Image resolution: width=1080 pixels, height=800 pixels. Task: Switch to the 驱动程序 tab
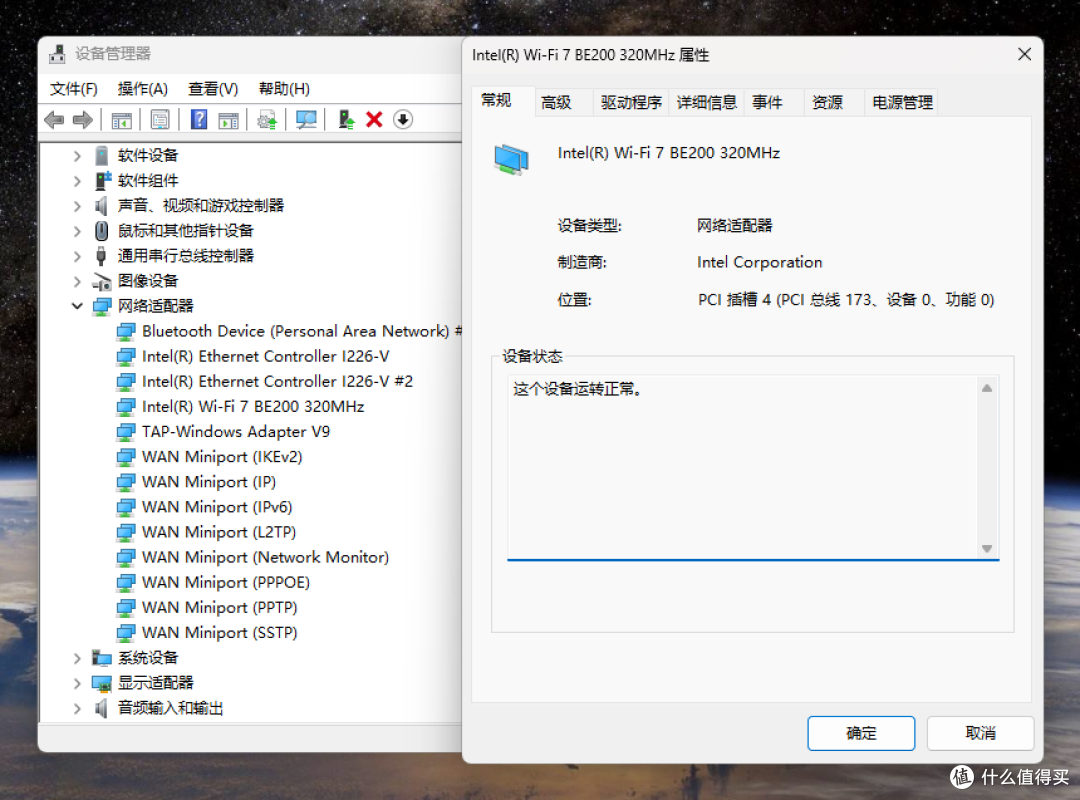(631, 103)
